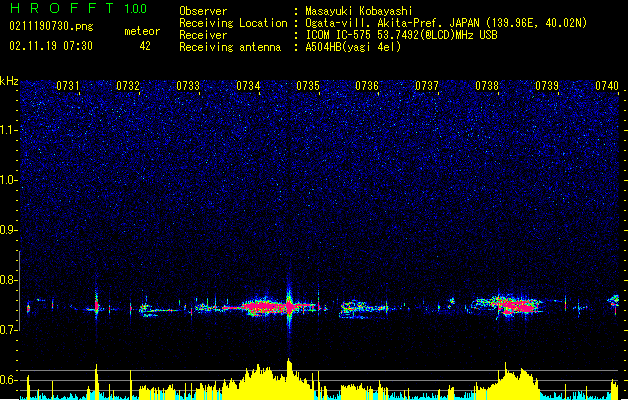
Task: Click the Receiving antenna label
Action: point(230,47)
